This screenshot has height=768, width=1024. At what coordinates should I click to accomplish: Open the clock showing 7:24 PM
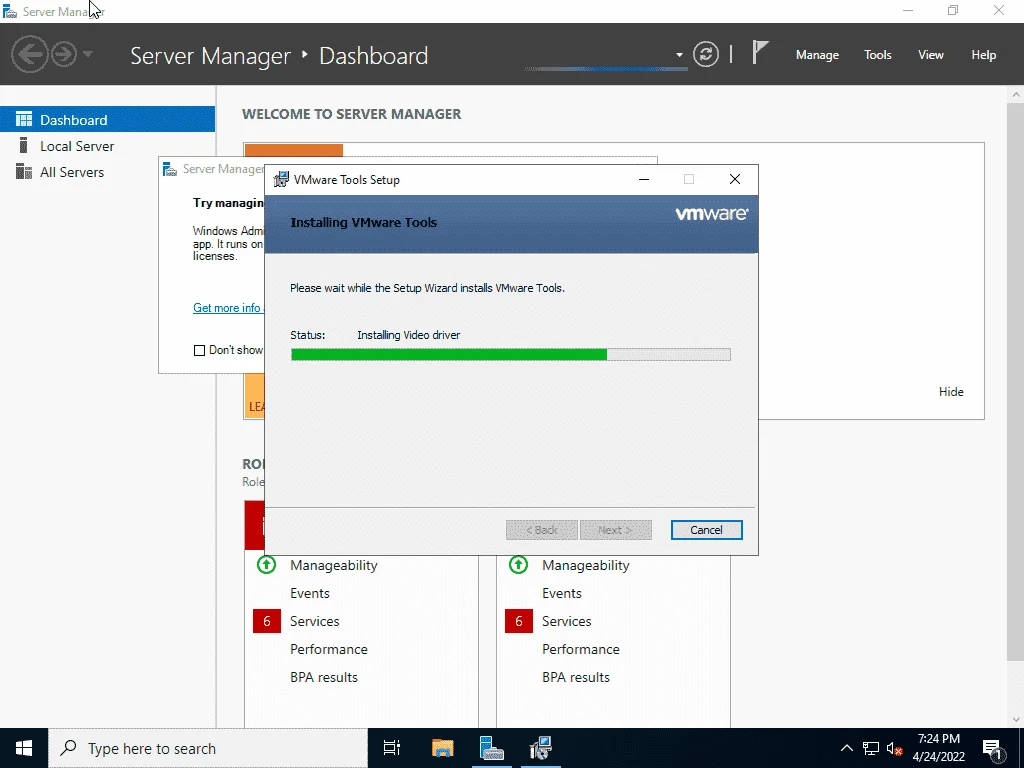pyautogui.click(x=938, y=748)
